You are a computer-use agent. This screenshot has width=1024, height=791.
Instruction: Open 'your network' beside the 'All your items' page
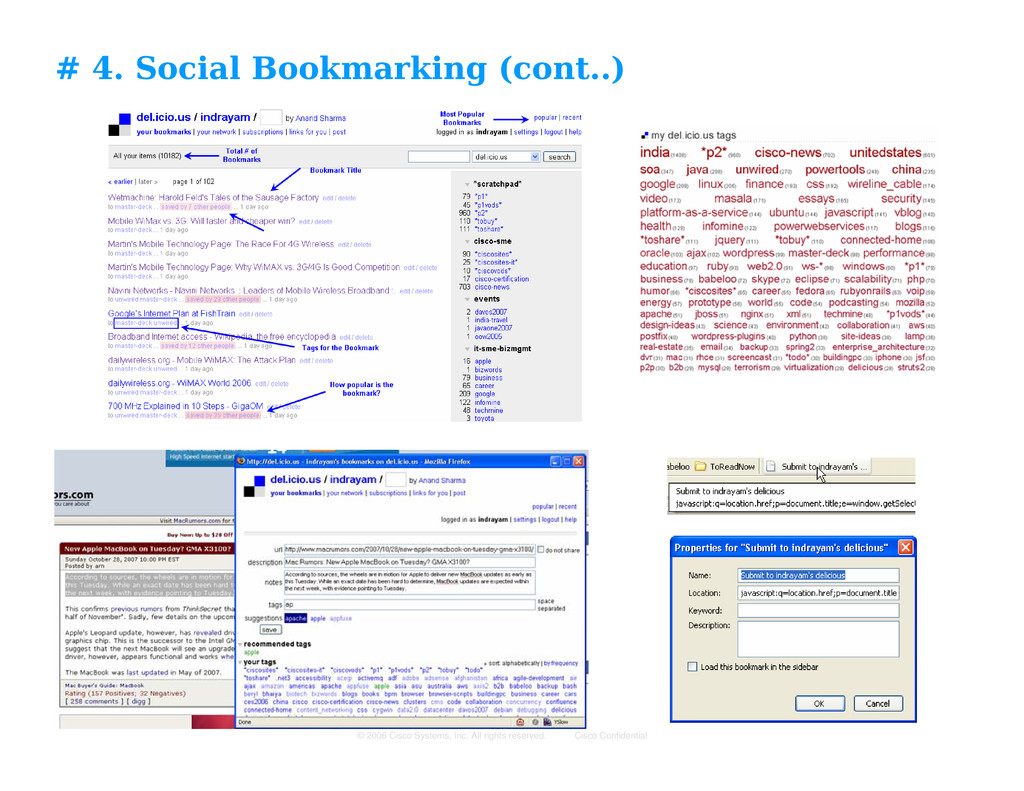tap(216, 132)
